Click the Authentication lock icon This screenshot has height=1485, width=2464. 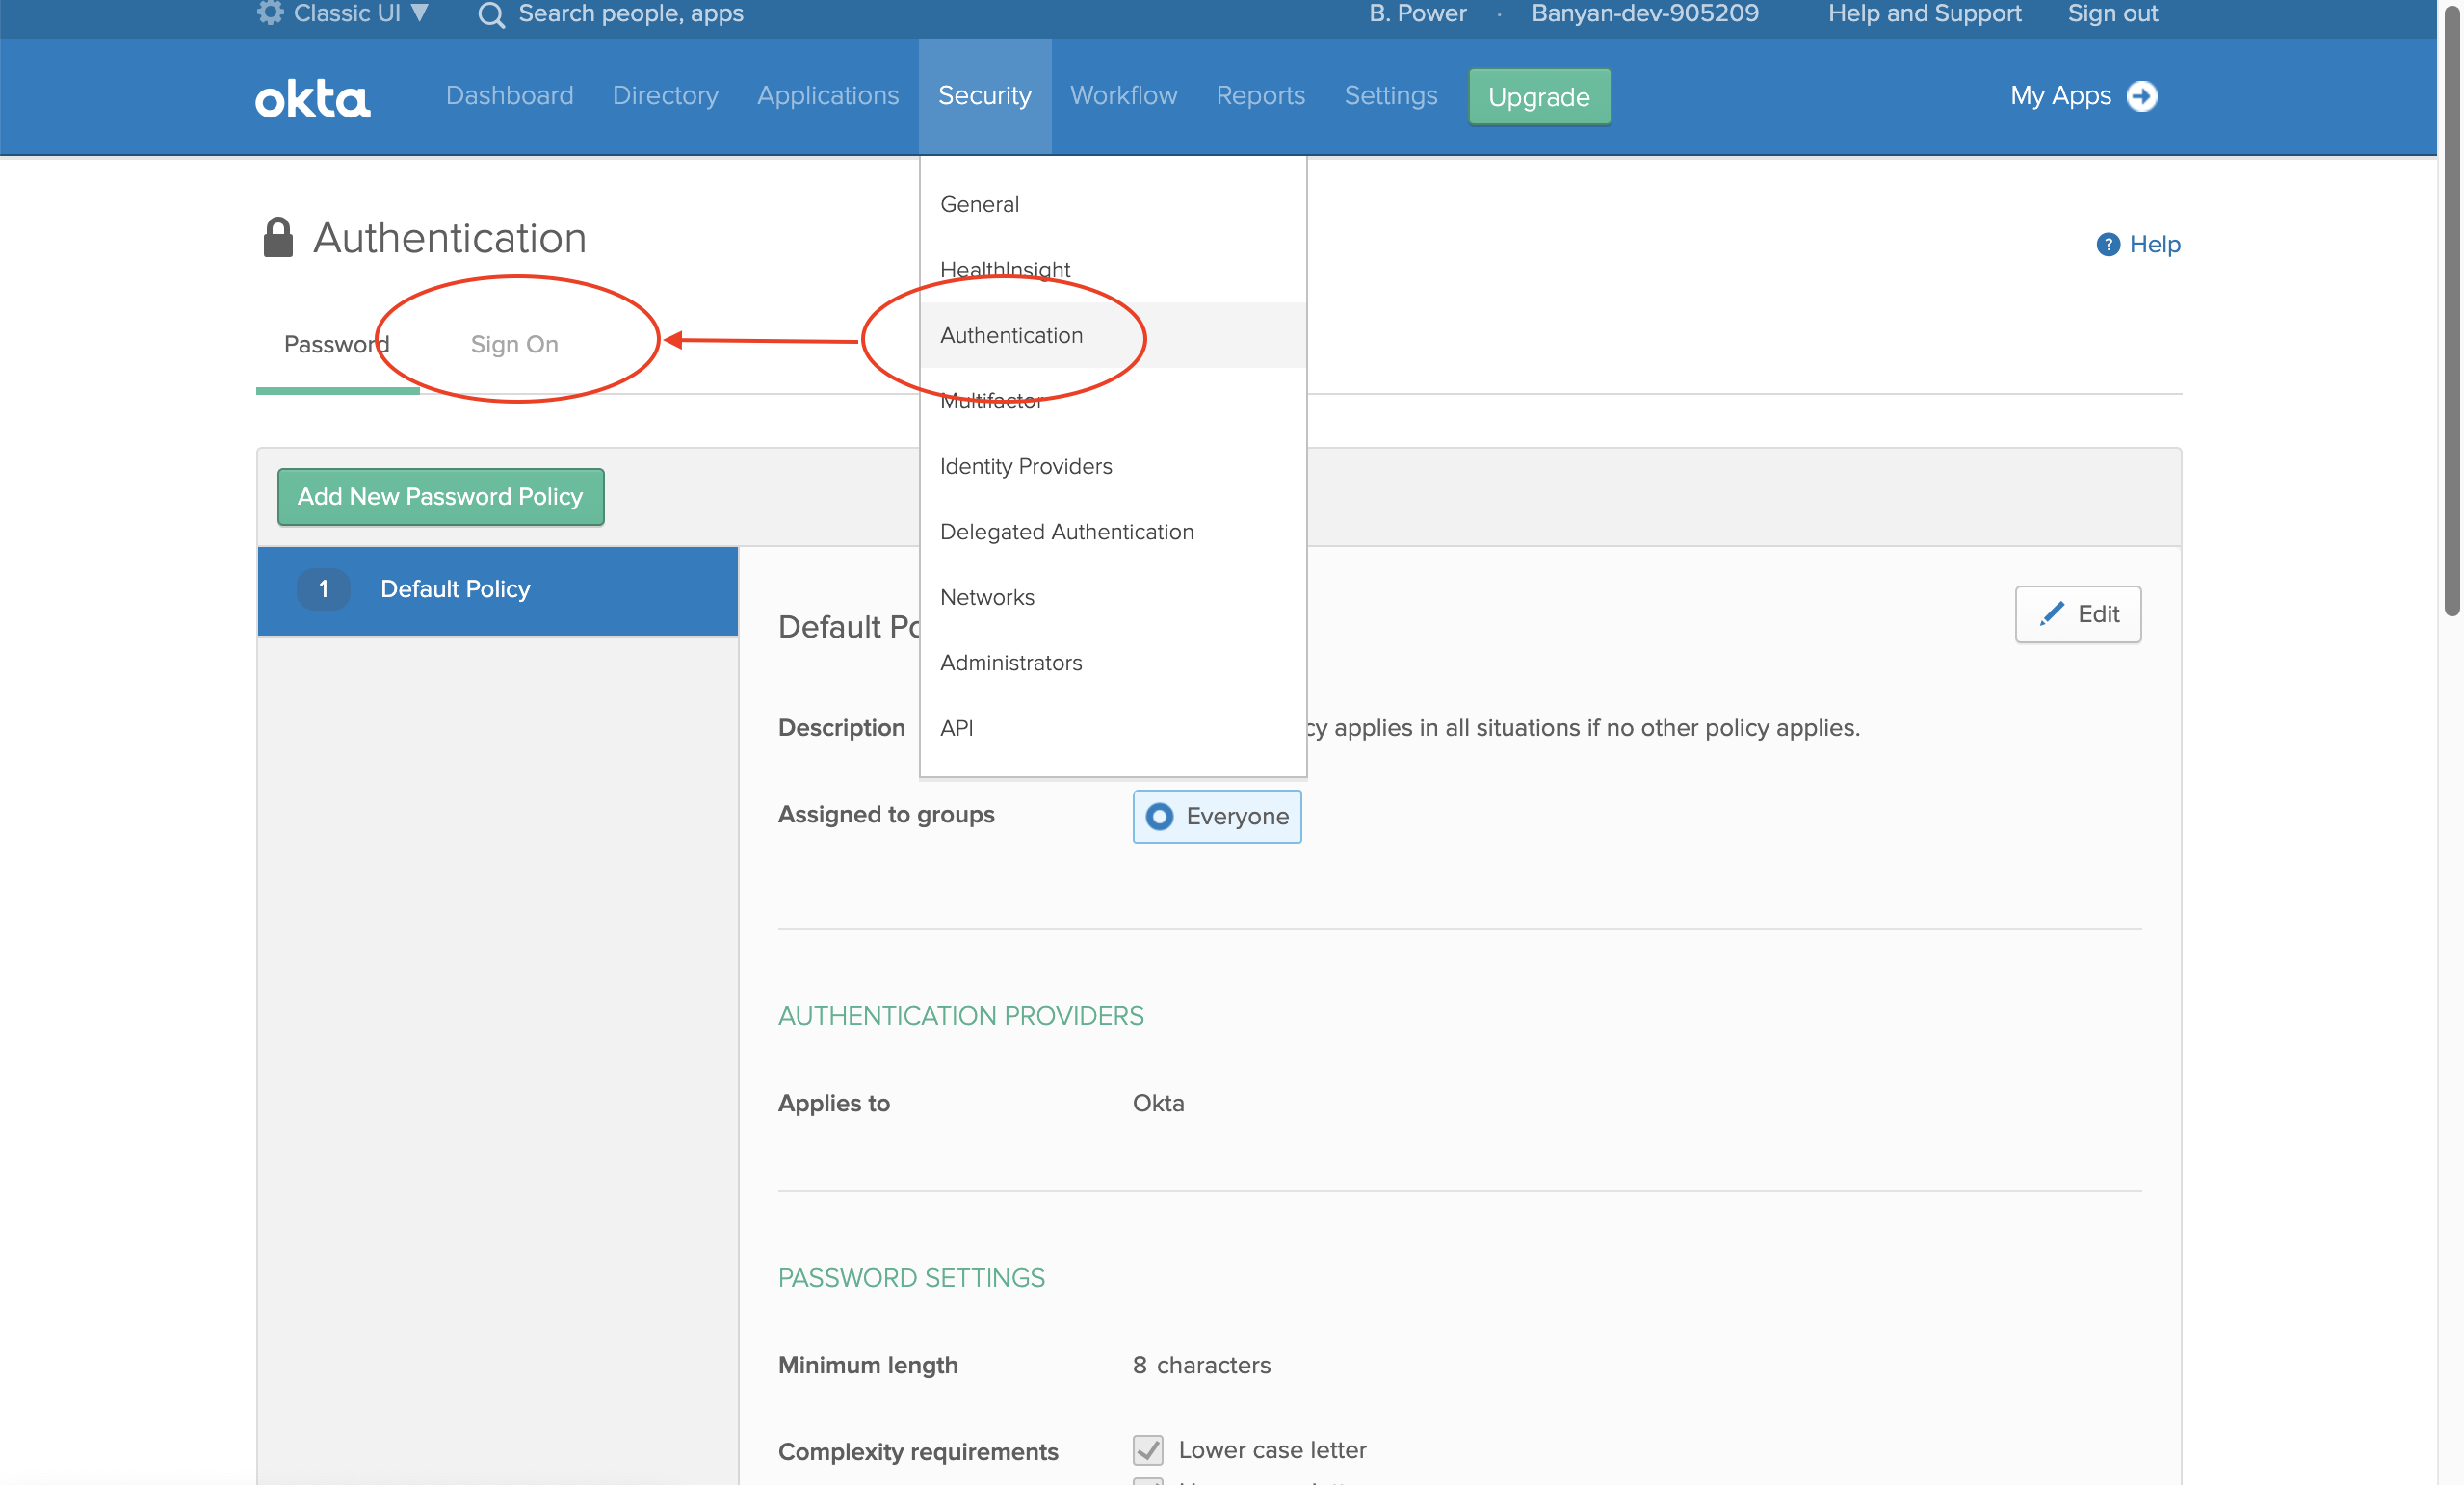point(278,238)
